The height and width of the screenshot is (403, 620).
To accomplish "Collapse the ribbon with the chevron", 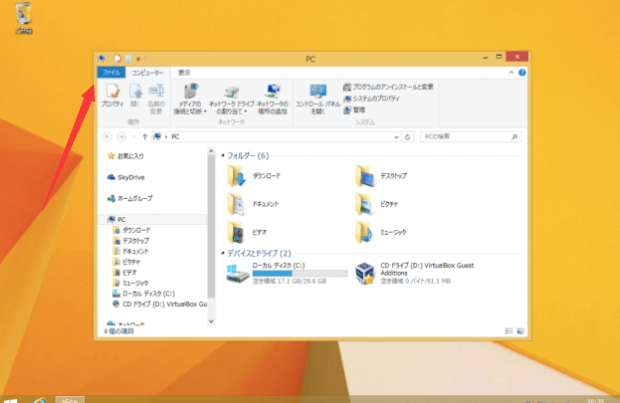I will click(511, 72).
